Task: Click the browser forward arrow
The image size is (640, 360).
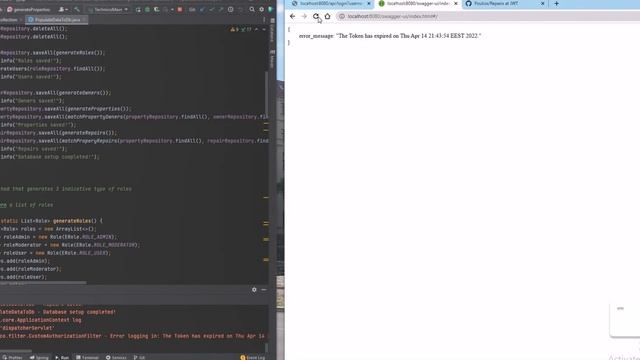Action: click(304, 16)
